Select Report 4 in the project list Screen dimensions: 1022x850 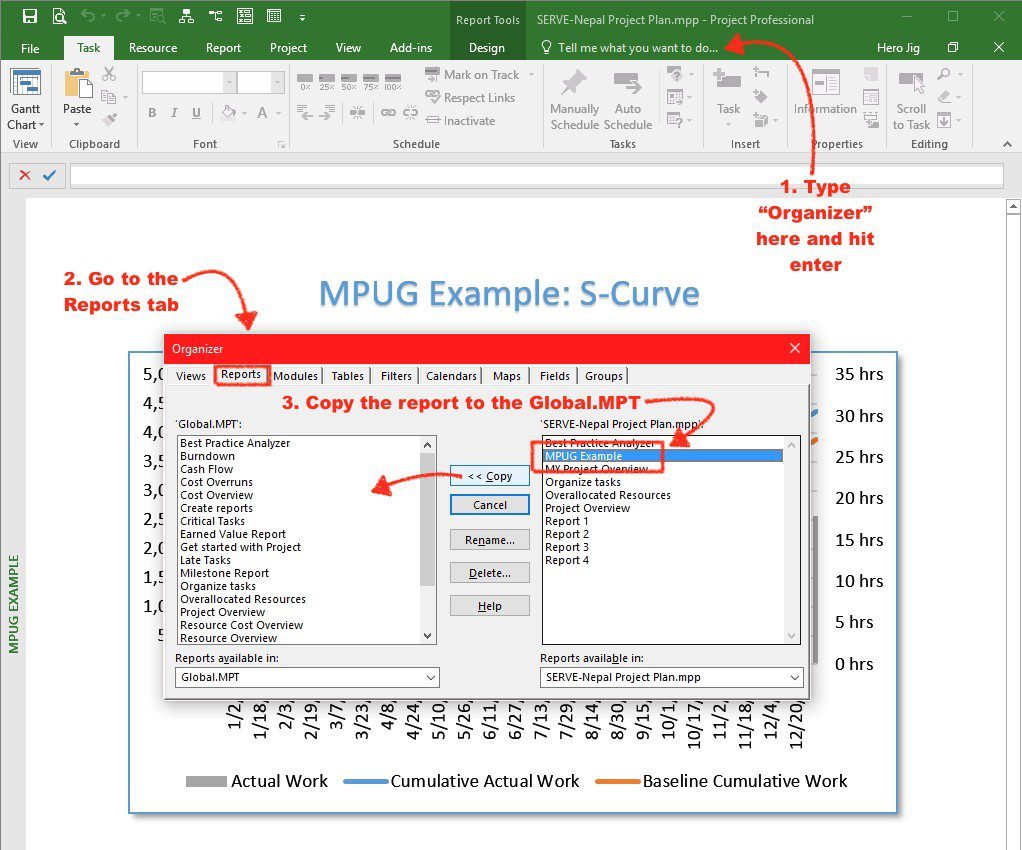567,561
